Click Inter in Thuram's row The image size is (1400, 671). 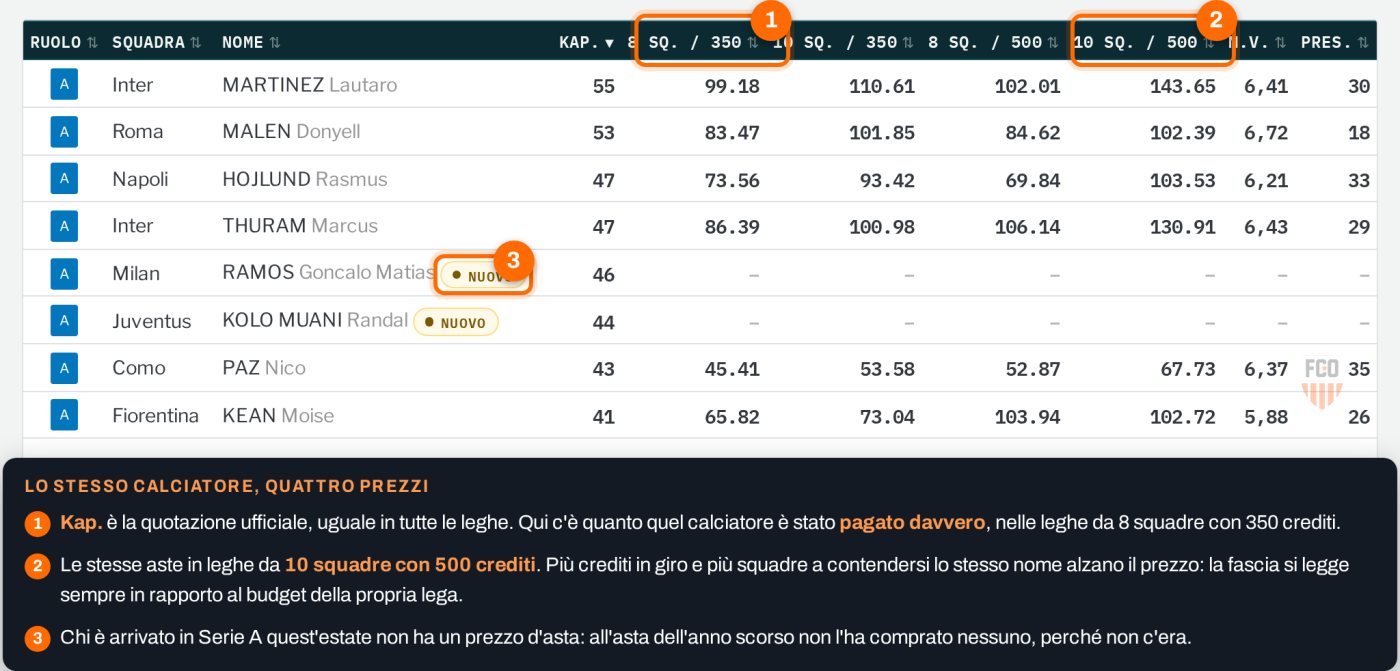[x=133, y=226]
